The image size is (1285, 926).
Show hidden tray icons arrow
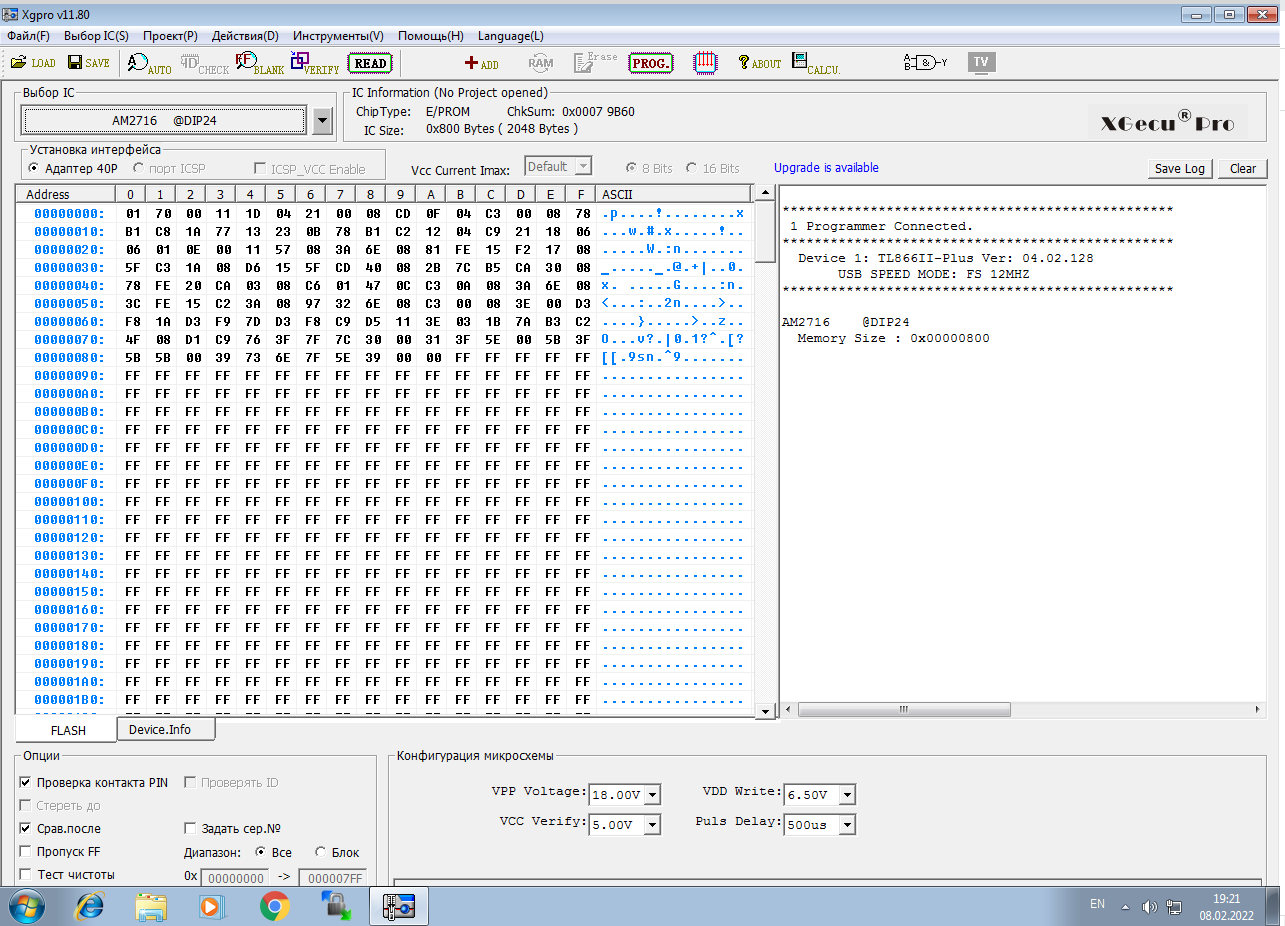[x=1125, y=907]
